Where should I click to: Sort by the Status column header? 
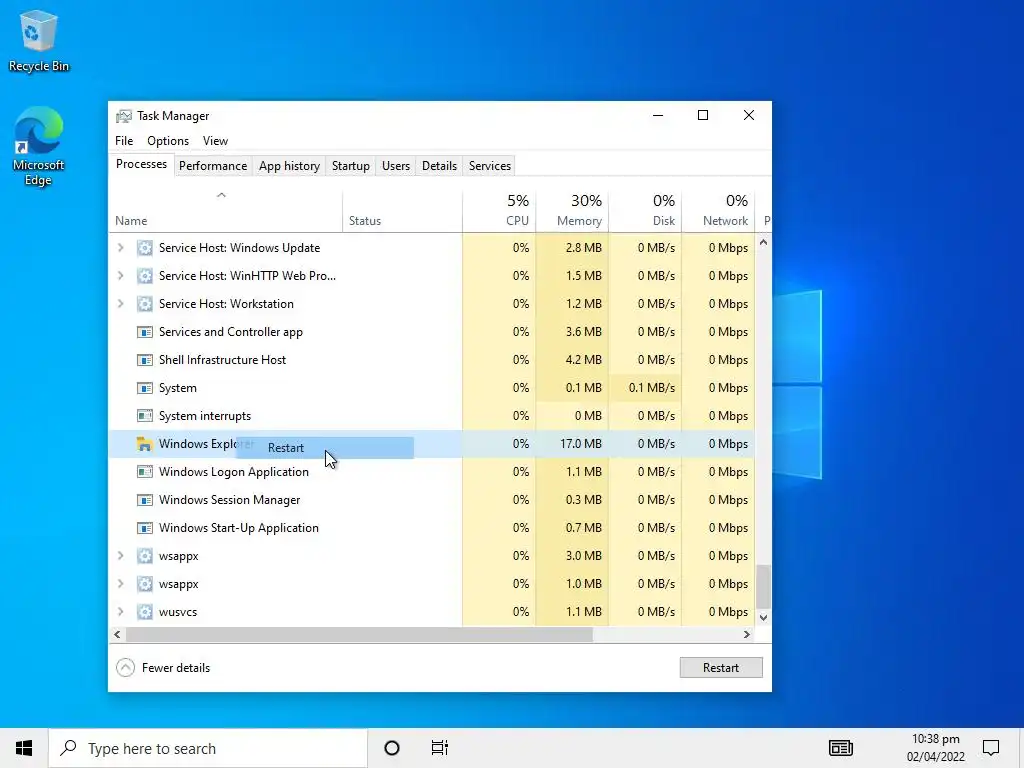(x=402, y=211)
